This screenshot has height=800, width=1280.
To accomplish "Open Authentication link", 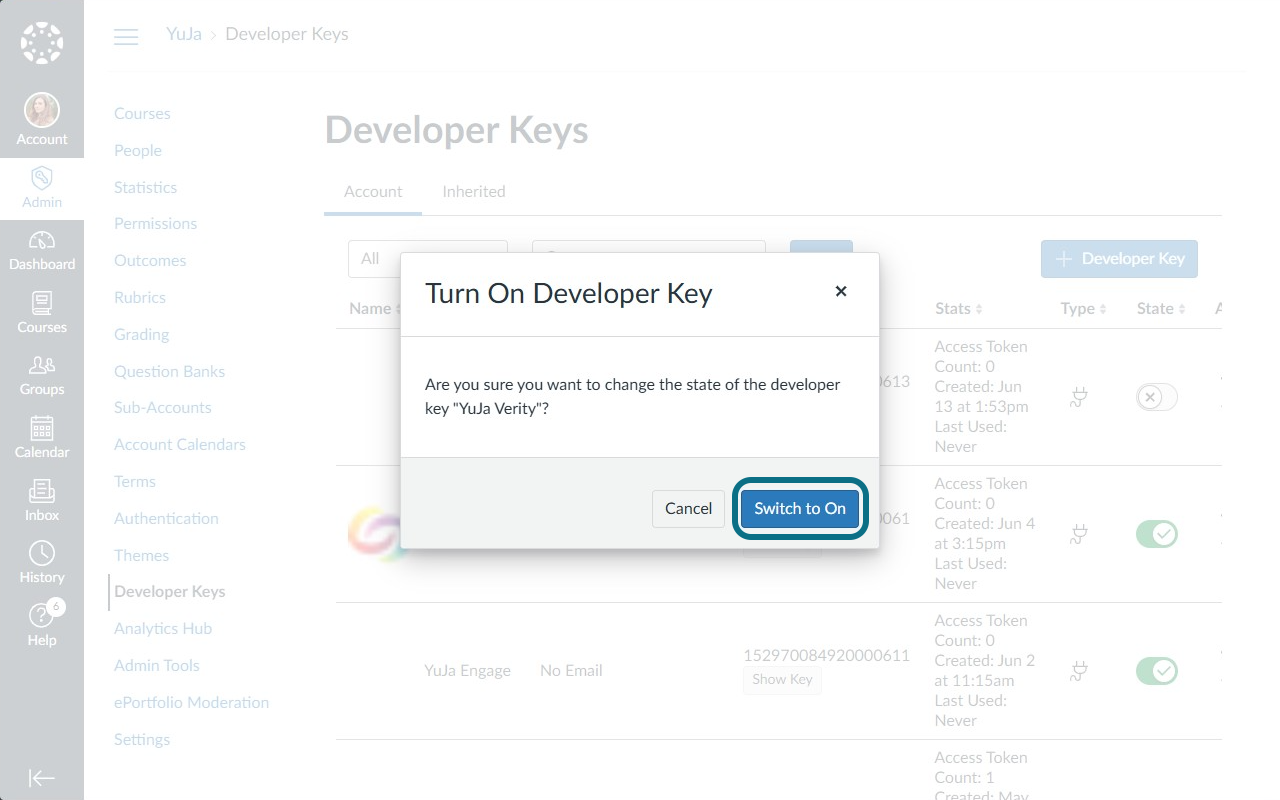I will 166,518.
